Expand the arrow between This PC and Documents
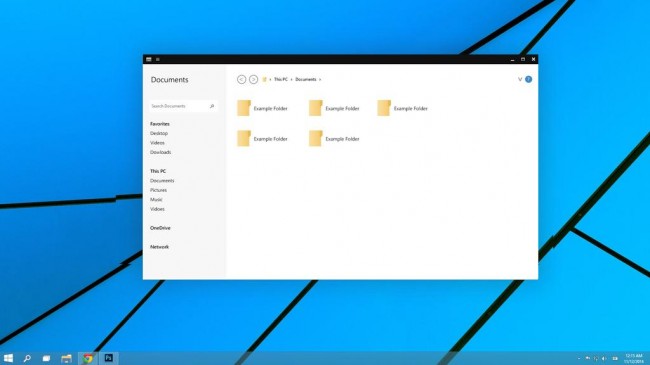The height and width of the screenshot is (365, 650). (291, 79)
